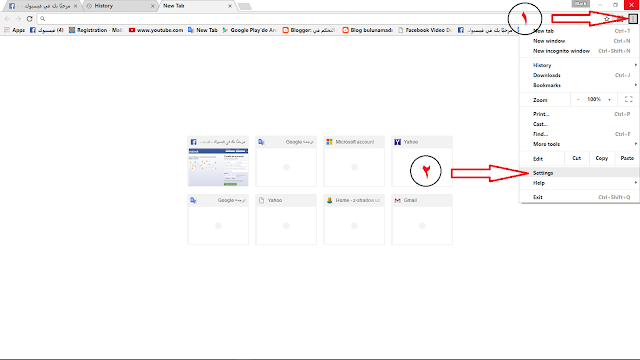Click the back navigation arrow
The height and width of the screenshot is (360, 640).
point(7,19)
